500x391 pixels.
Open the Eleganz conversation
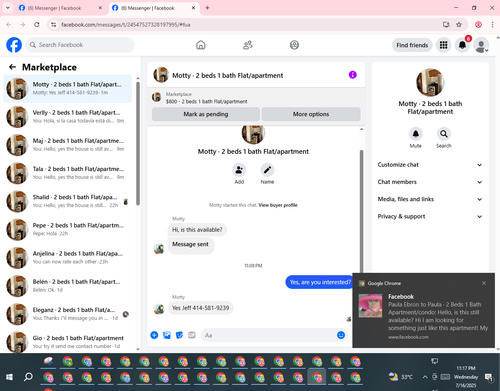coord(68,314)
